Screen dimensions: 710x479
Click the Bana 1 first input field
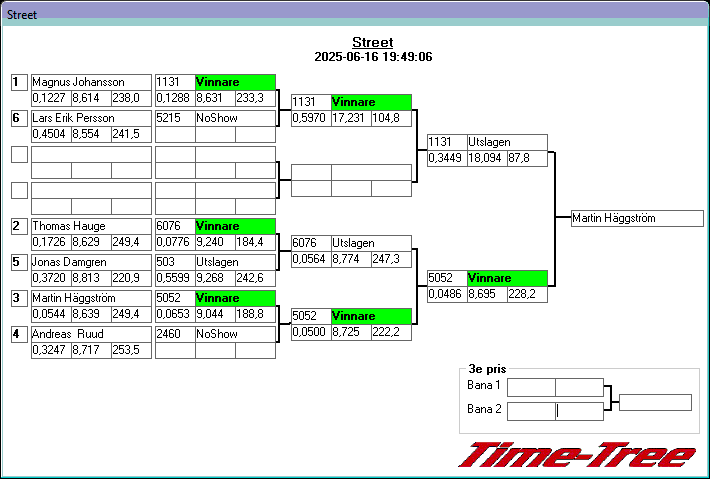point(531,388)
